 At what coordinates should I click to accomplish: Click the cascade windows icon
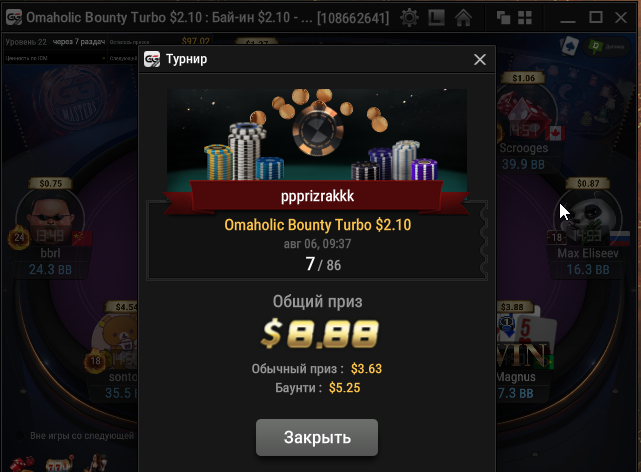click(503, 18)
